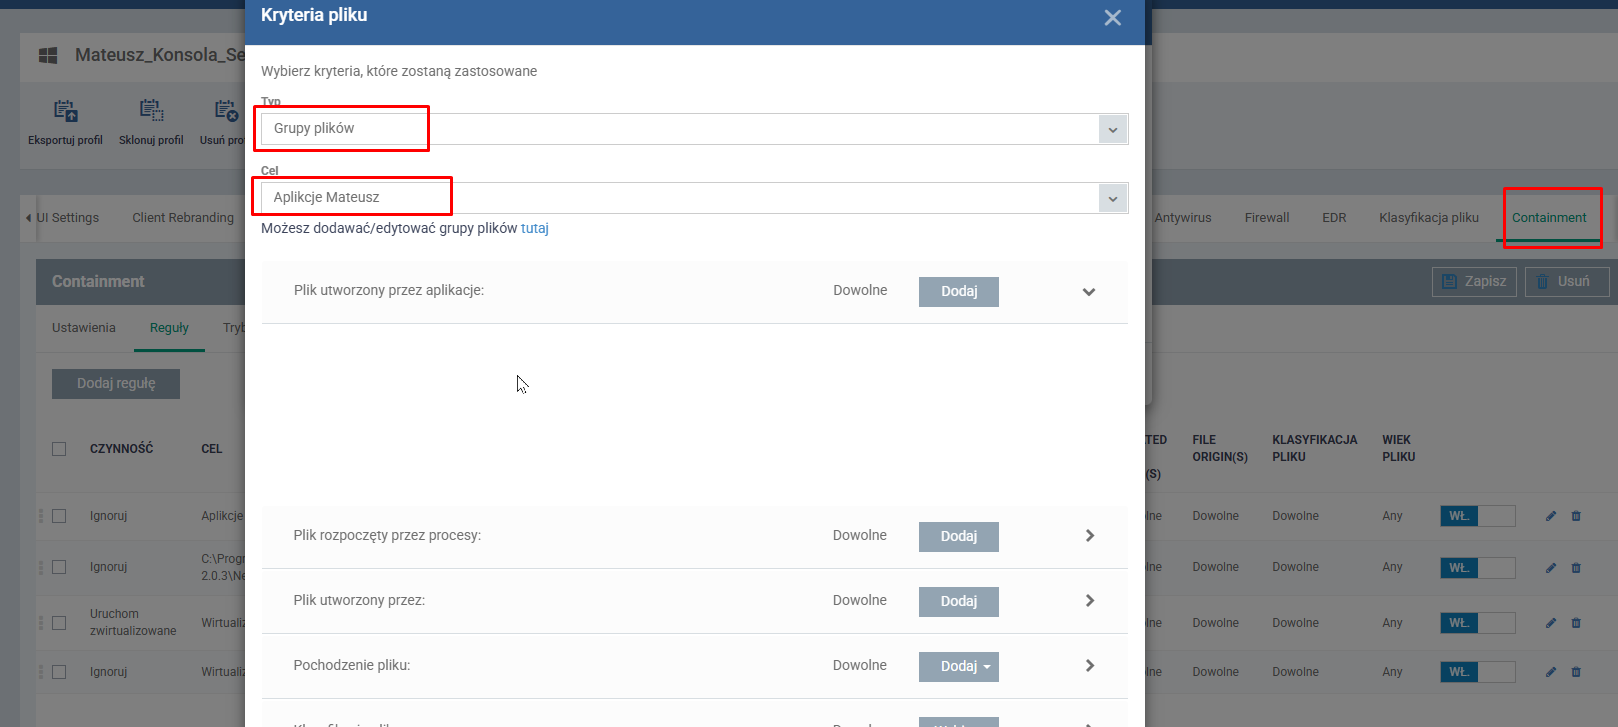
Task: Switch to the UI Settings tab
Action: [x=68, y=218]
